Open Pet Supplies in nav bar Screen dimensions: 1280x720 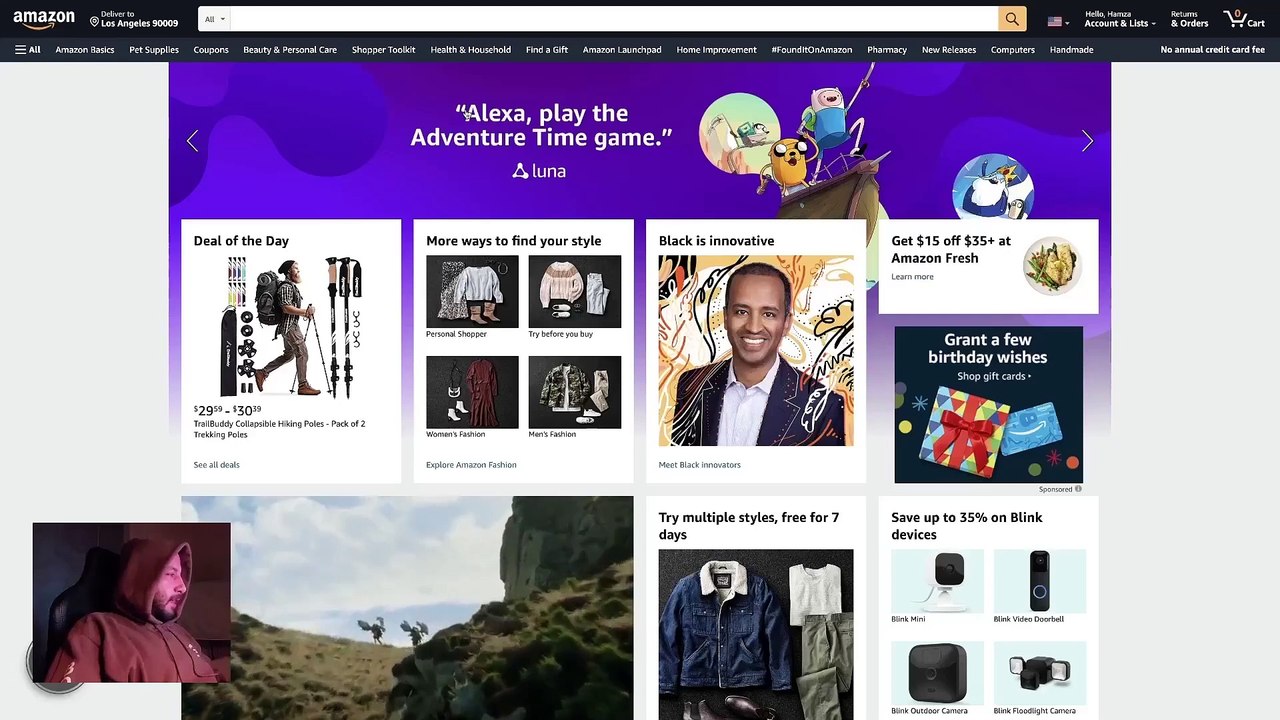[x=154, y=49]
